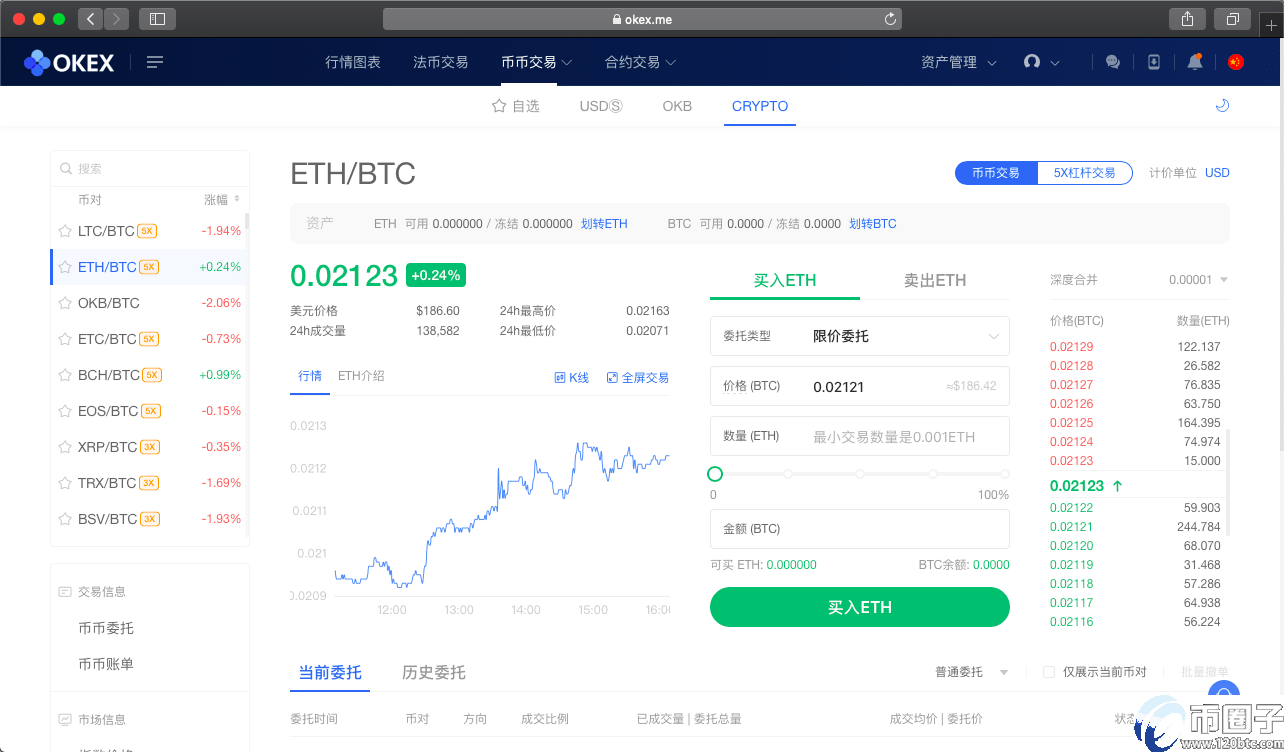1284x752 pixels.
Task: Click the amount percentage slider handle
Action: (x=714, y=474)
